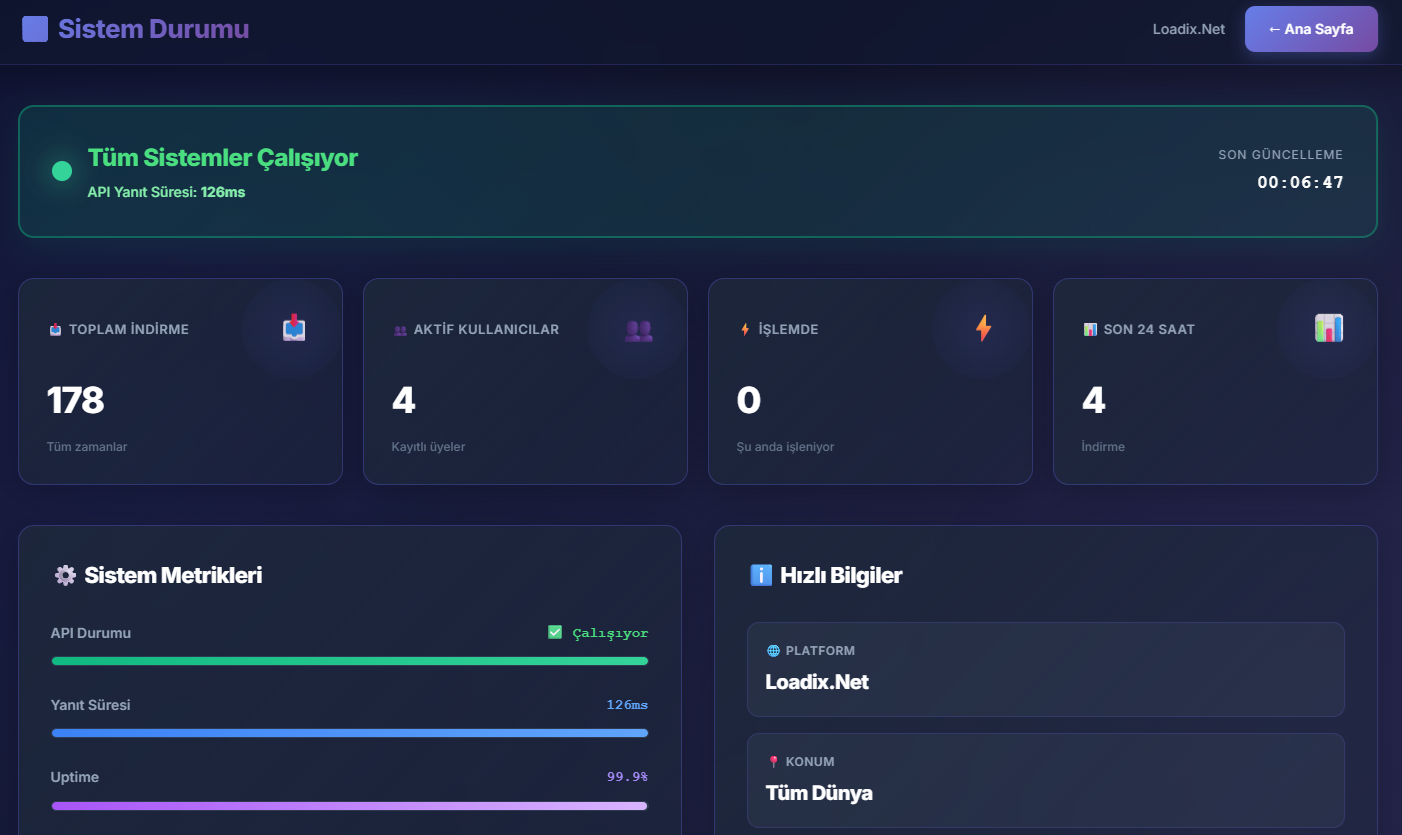The image size is (1402, 835).
Task: Click the purple Uptime progress bar
Action: coord(349,805)
